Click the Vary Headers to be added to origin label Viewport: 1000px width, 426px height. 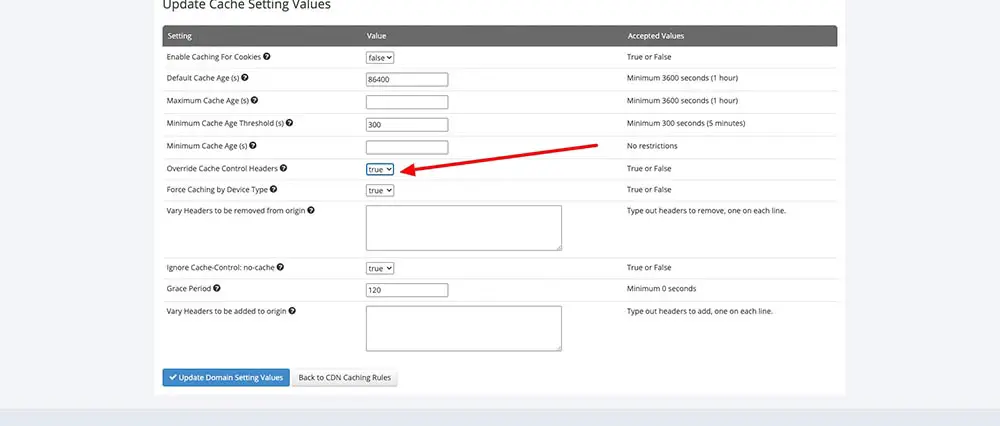point(226,312)
